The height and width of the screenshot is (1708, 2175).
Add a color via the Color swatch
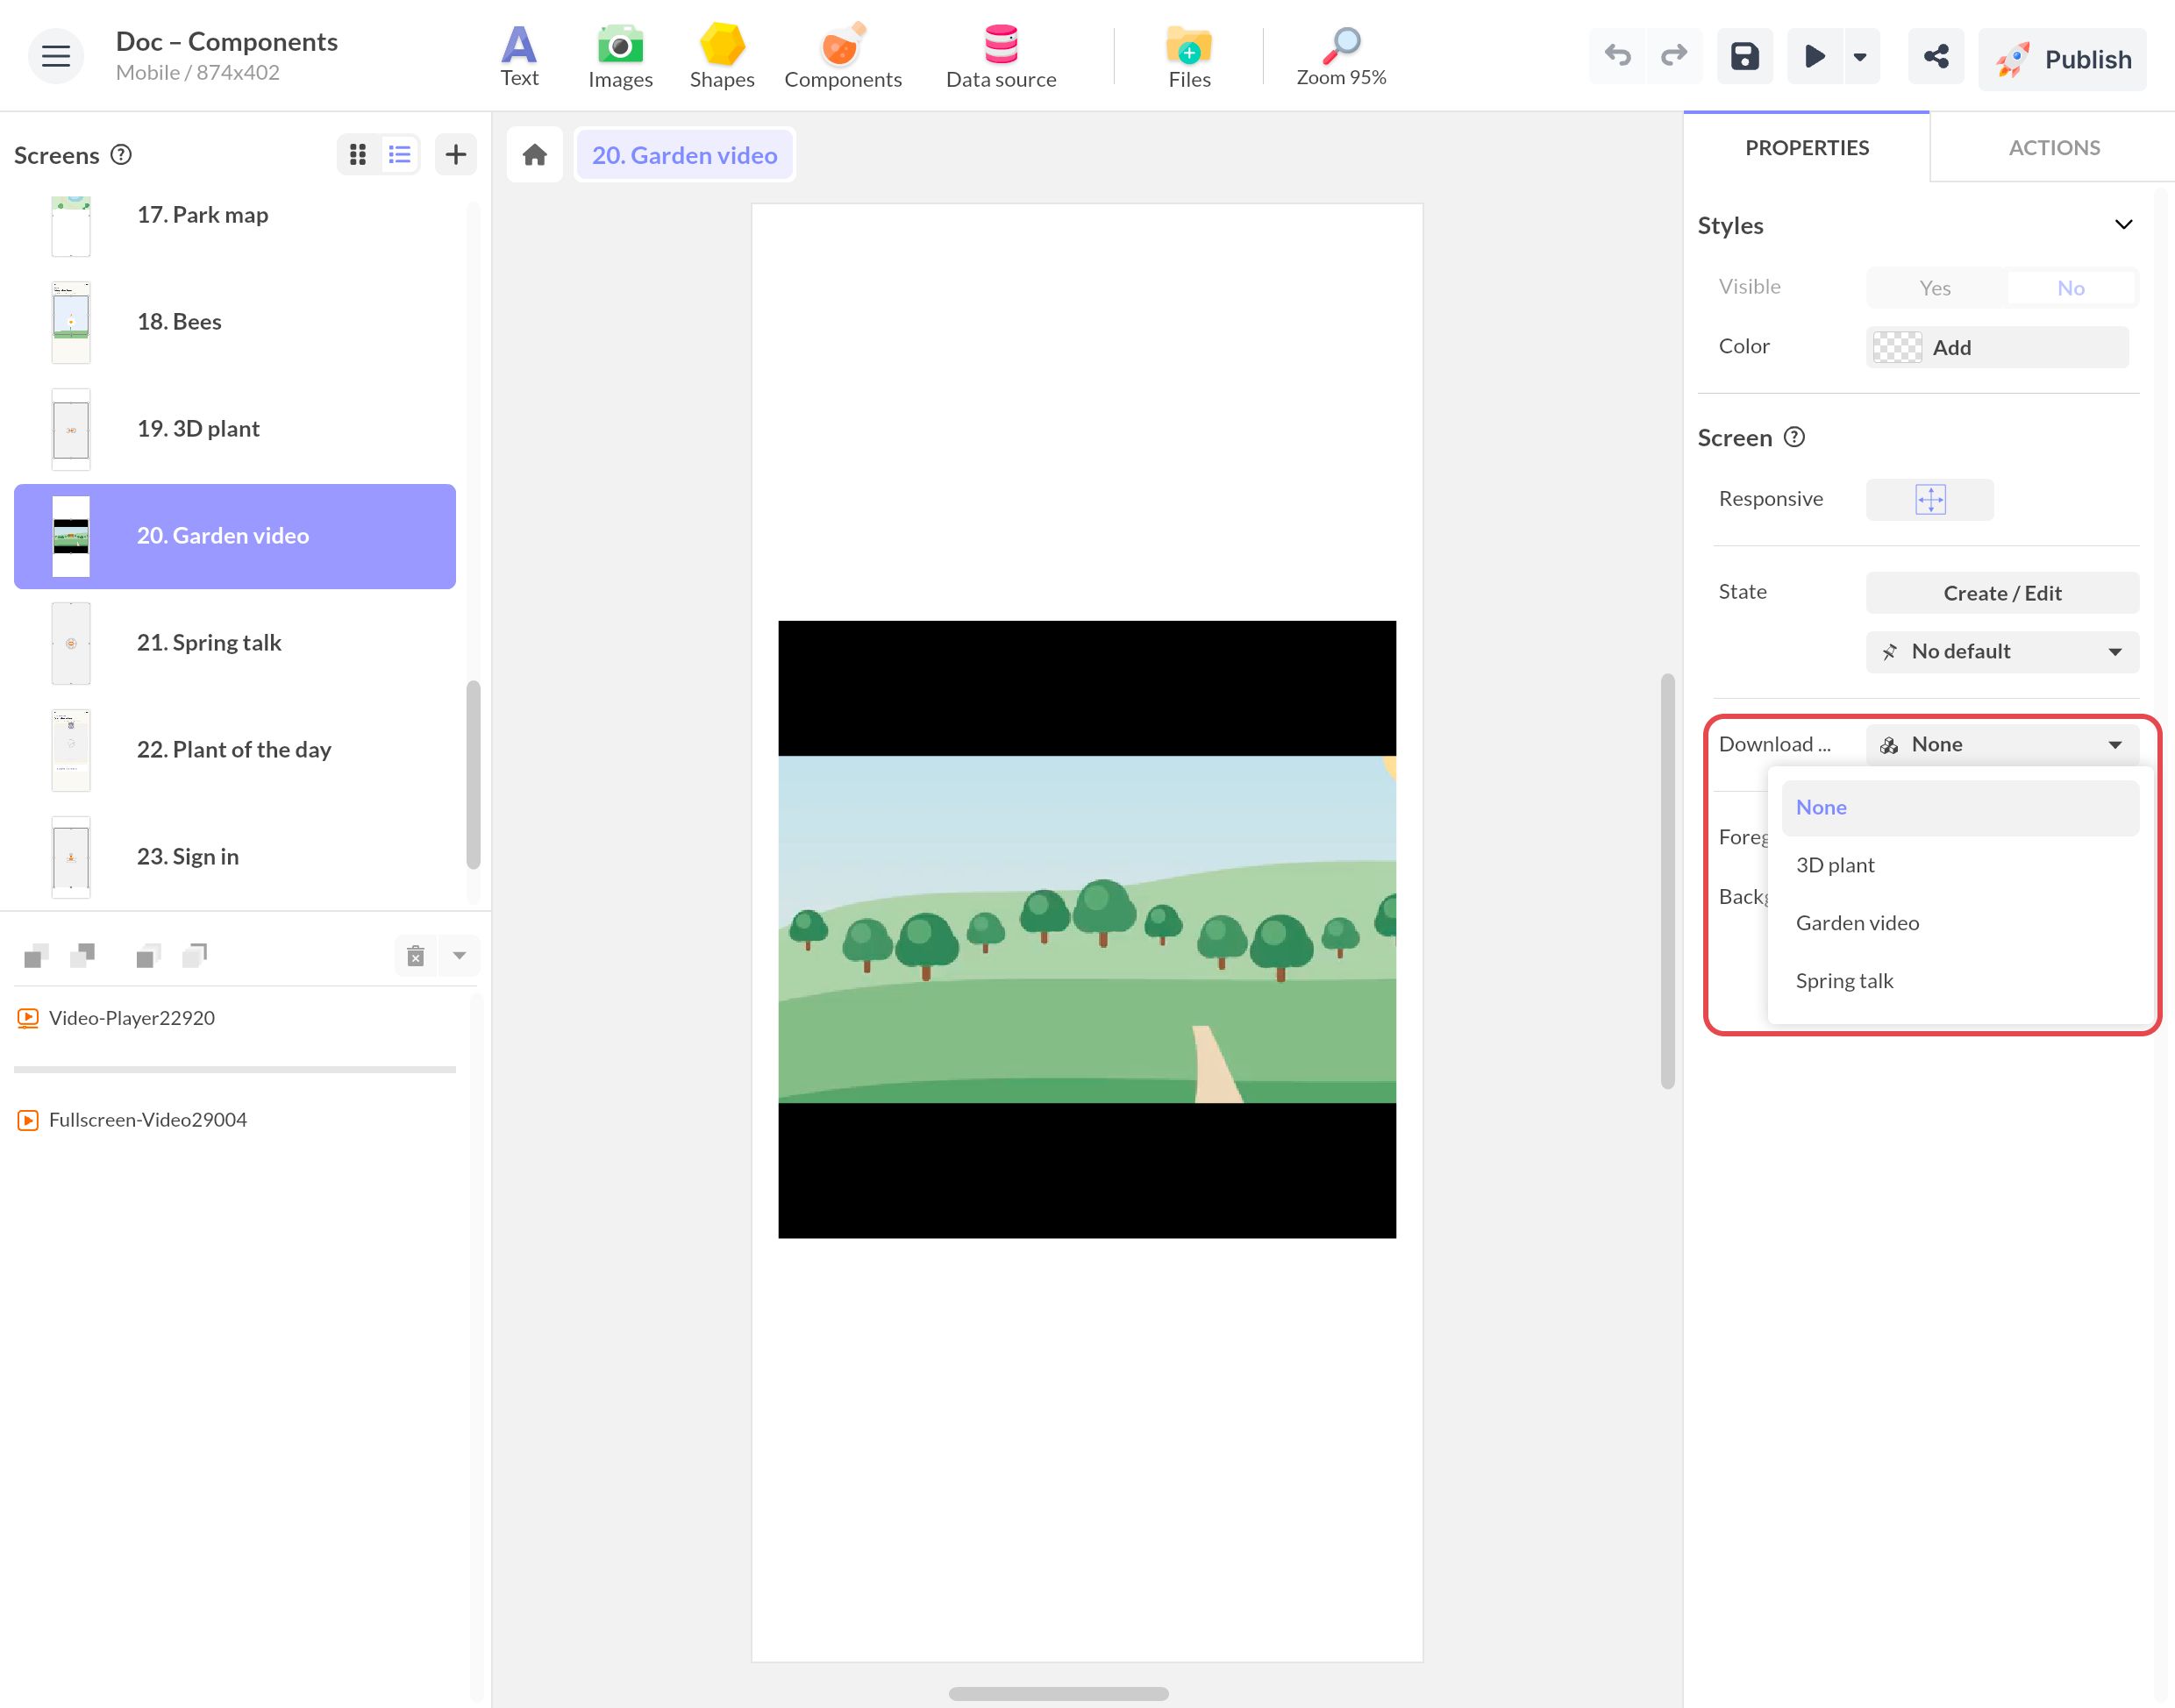1997,347
